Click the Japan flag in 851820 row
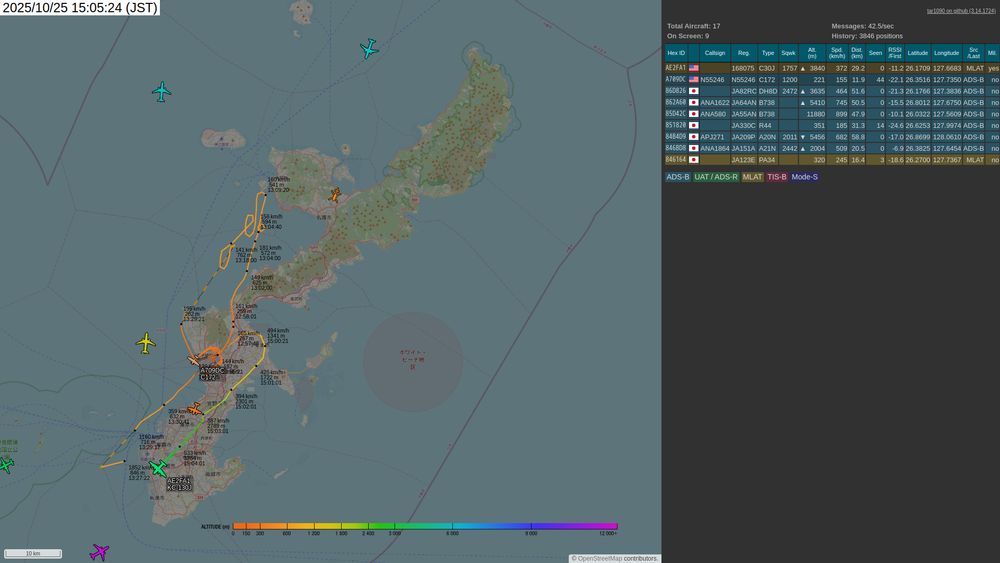The height and width of the screenshot is (563, 1000). (693, 126)
